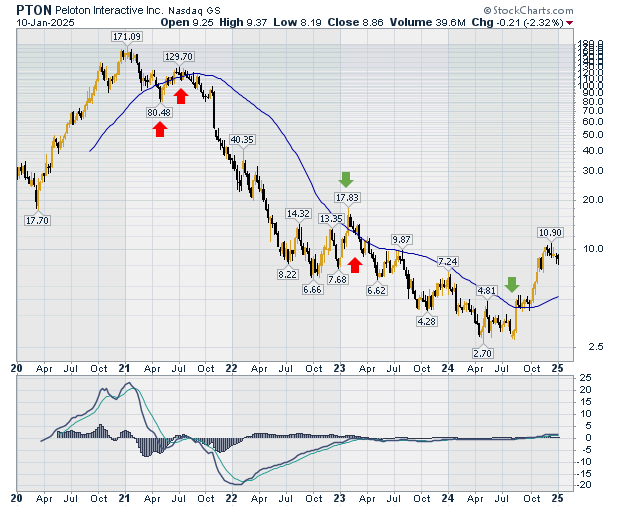
Task: Click the red arrow under the 7.68 label
Action: point(354,264)
